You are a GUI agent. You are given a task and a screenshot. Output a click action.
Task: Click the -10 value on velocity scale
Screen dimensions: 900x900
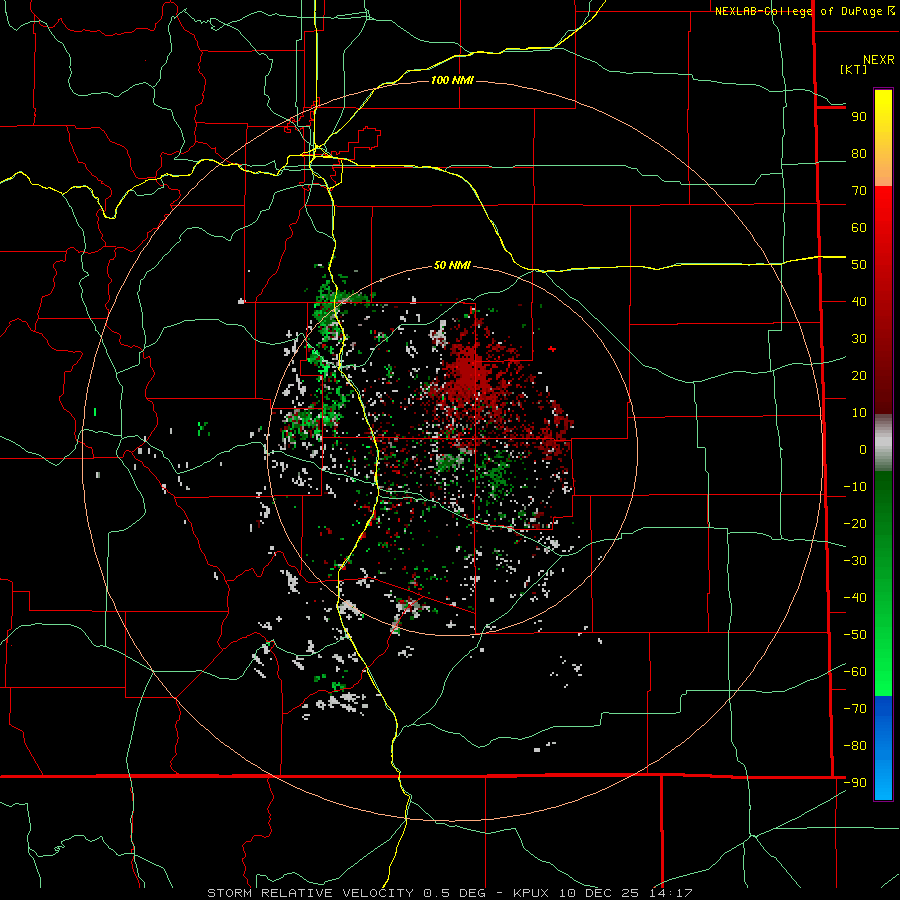tap(855, 487)
